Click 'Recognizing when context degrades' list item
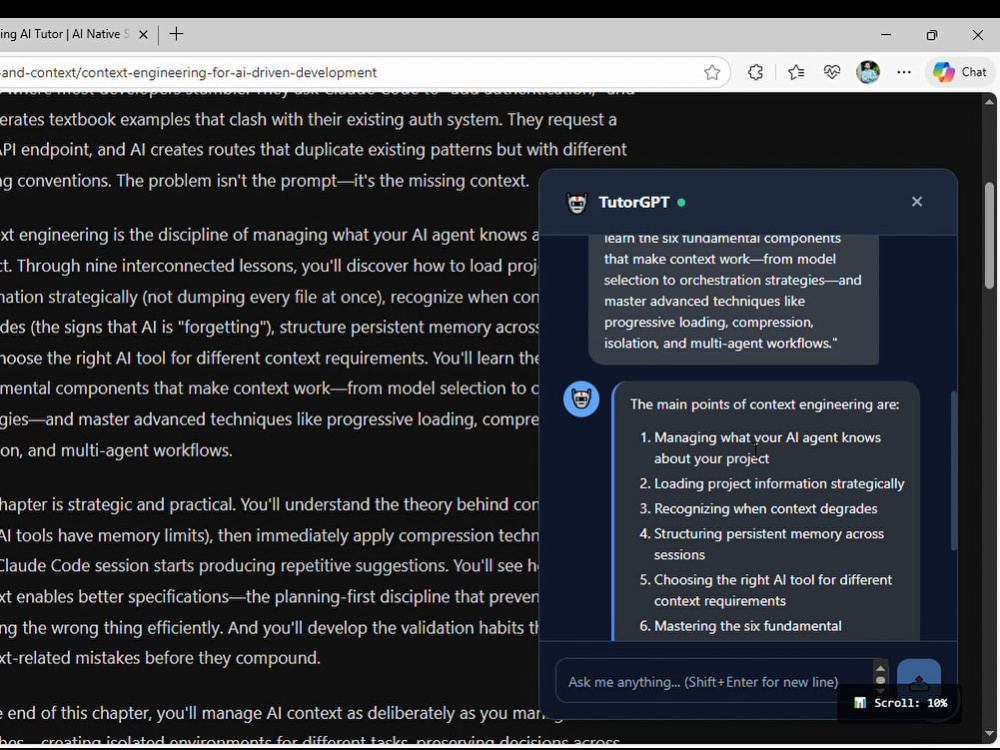 coord(765,508)
